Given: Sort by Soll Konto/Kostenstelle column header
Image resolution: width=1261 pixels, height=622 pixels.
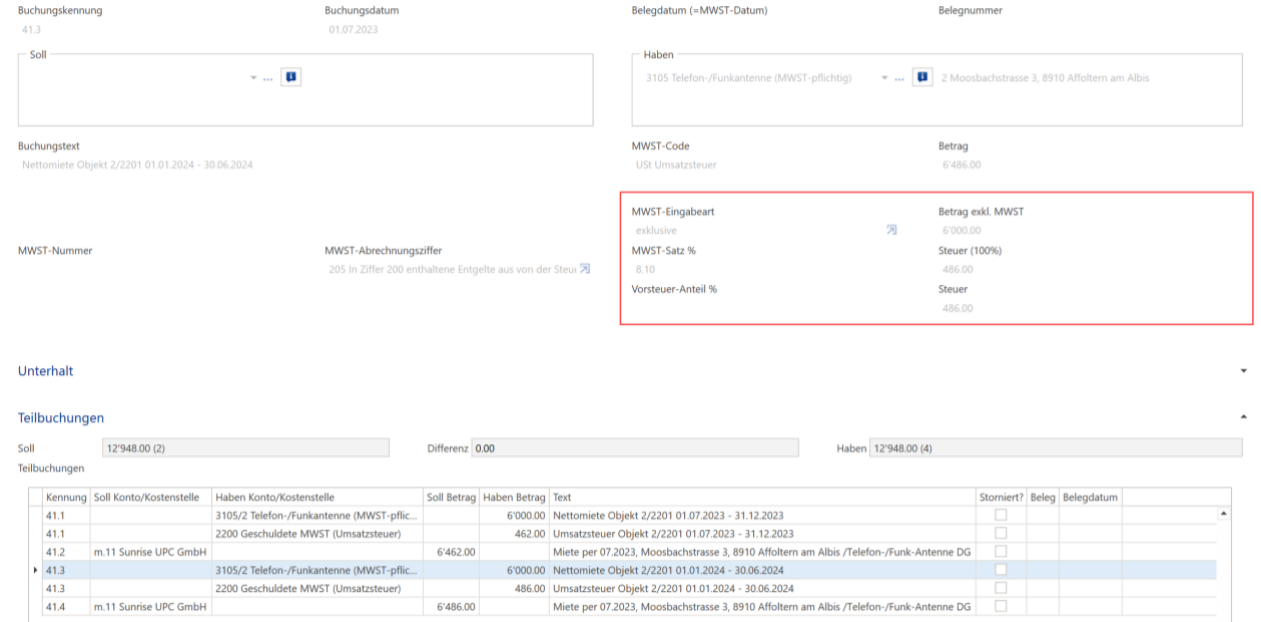Looking at the screenshot, I should click(151, 497).
